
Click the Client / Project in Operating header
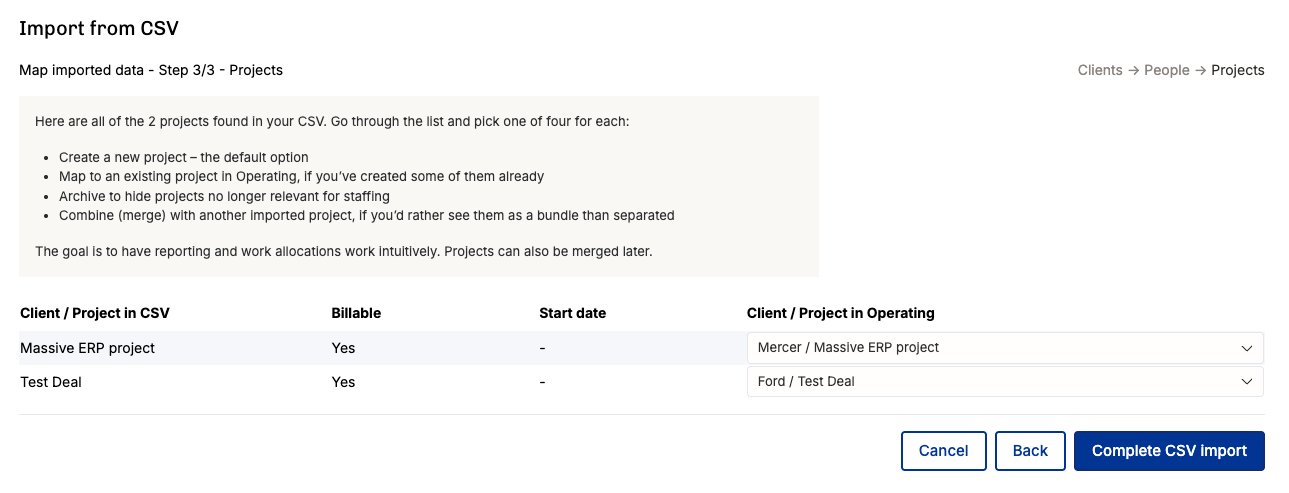[x=840, y=313]
